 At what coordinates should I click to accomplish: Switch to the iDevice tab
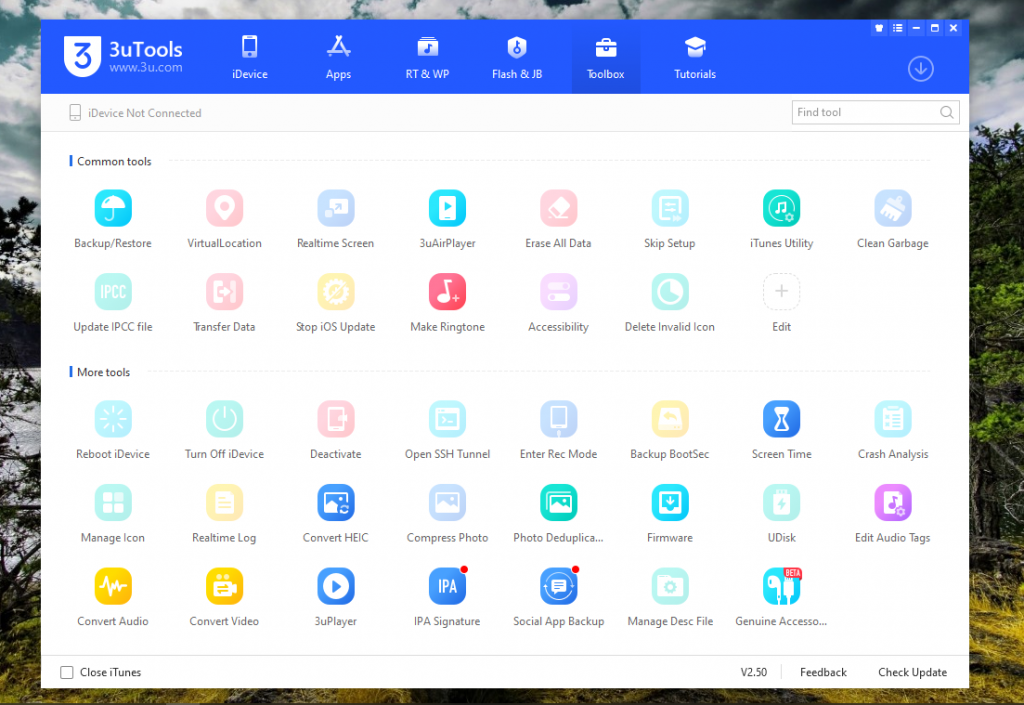point(249,57)
